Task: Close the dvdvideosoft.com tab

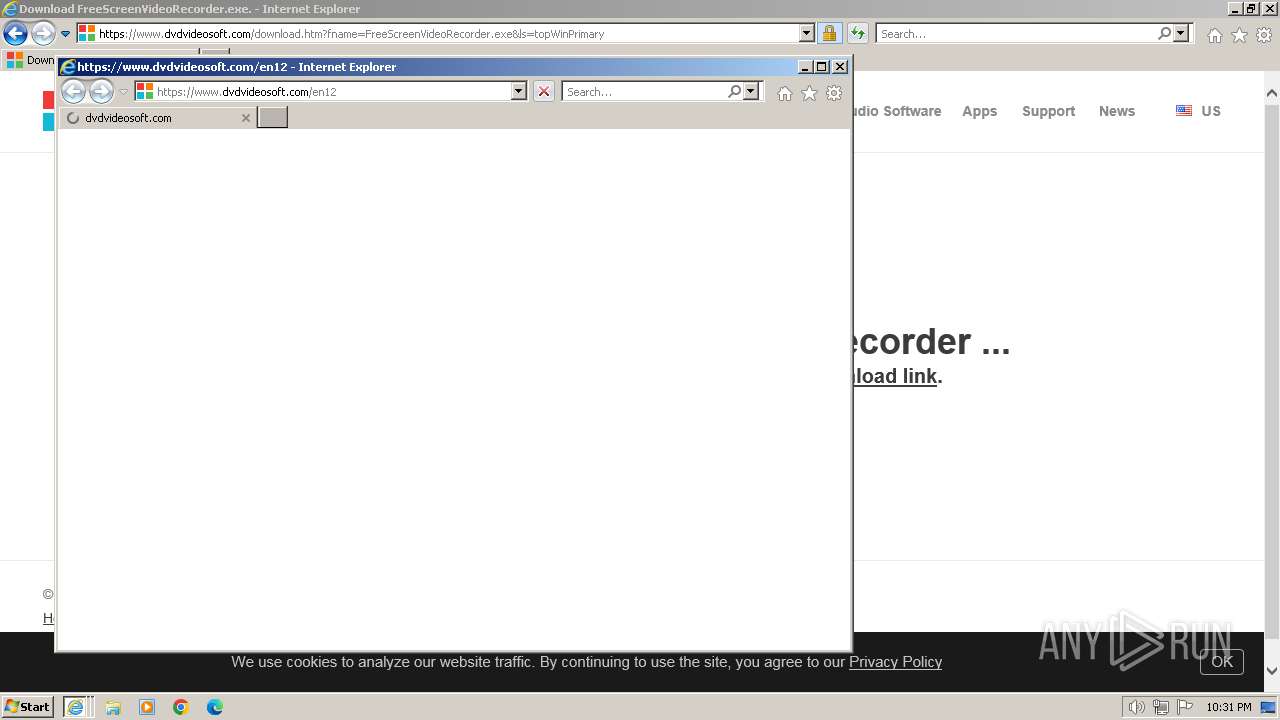Action: pyautogui.click(x=246, y=118)
